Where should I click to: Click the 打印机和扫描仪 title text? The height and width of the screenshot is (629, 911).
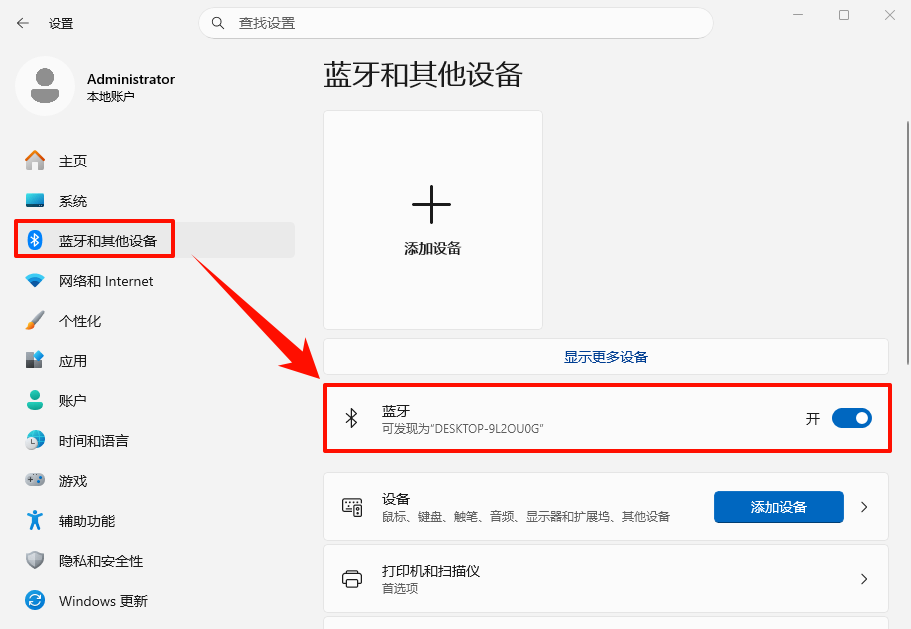coord(431,571)
